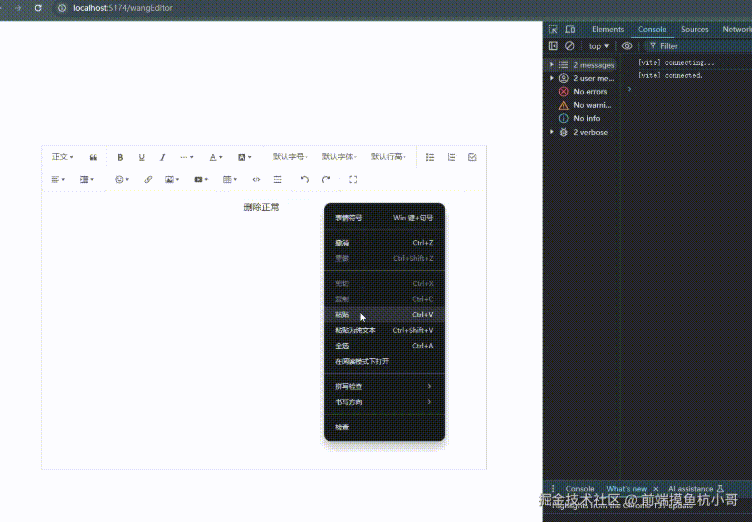
Task: Choose paste Ctrl+V in the context menu
Action: (x=384, y=315)
